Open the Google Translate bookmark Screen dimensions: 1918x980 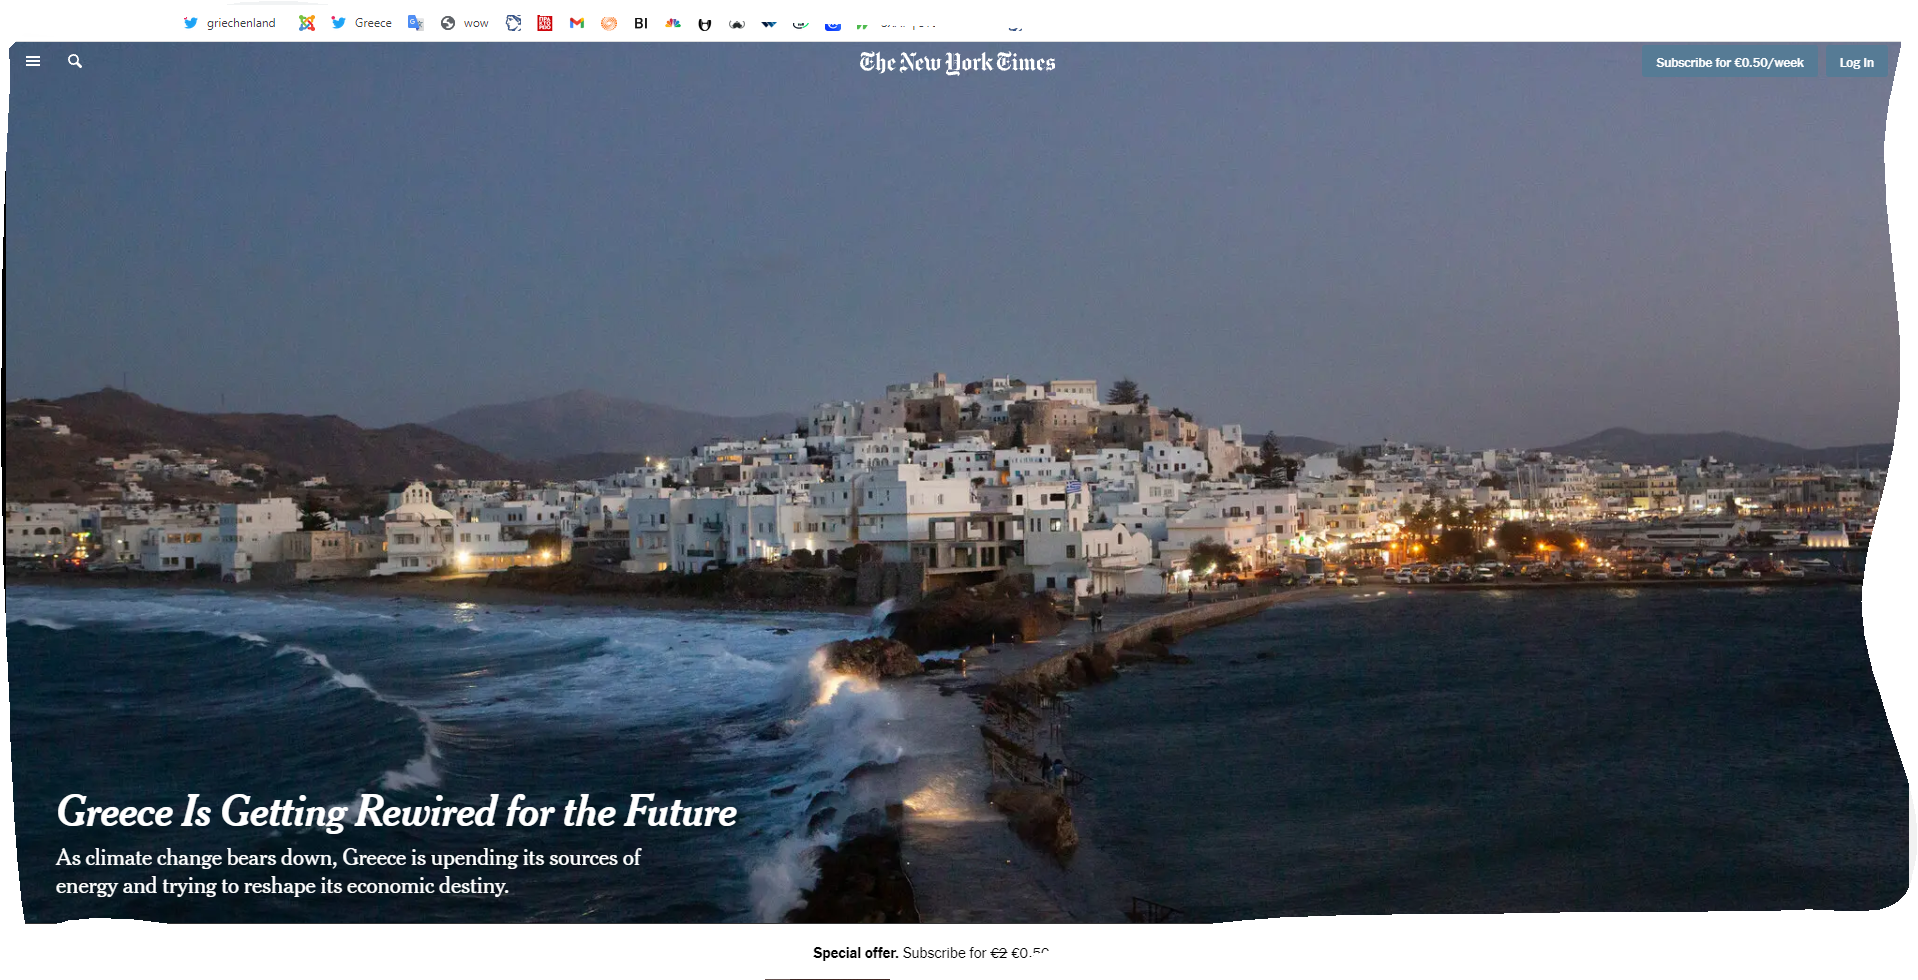pyautogui.click(x=415, y=22)
